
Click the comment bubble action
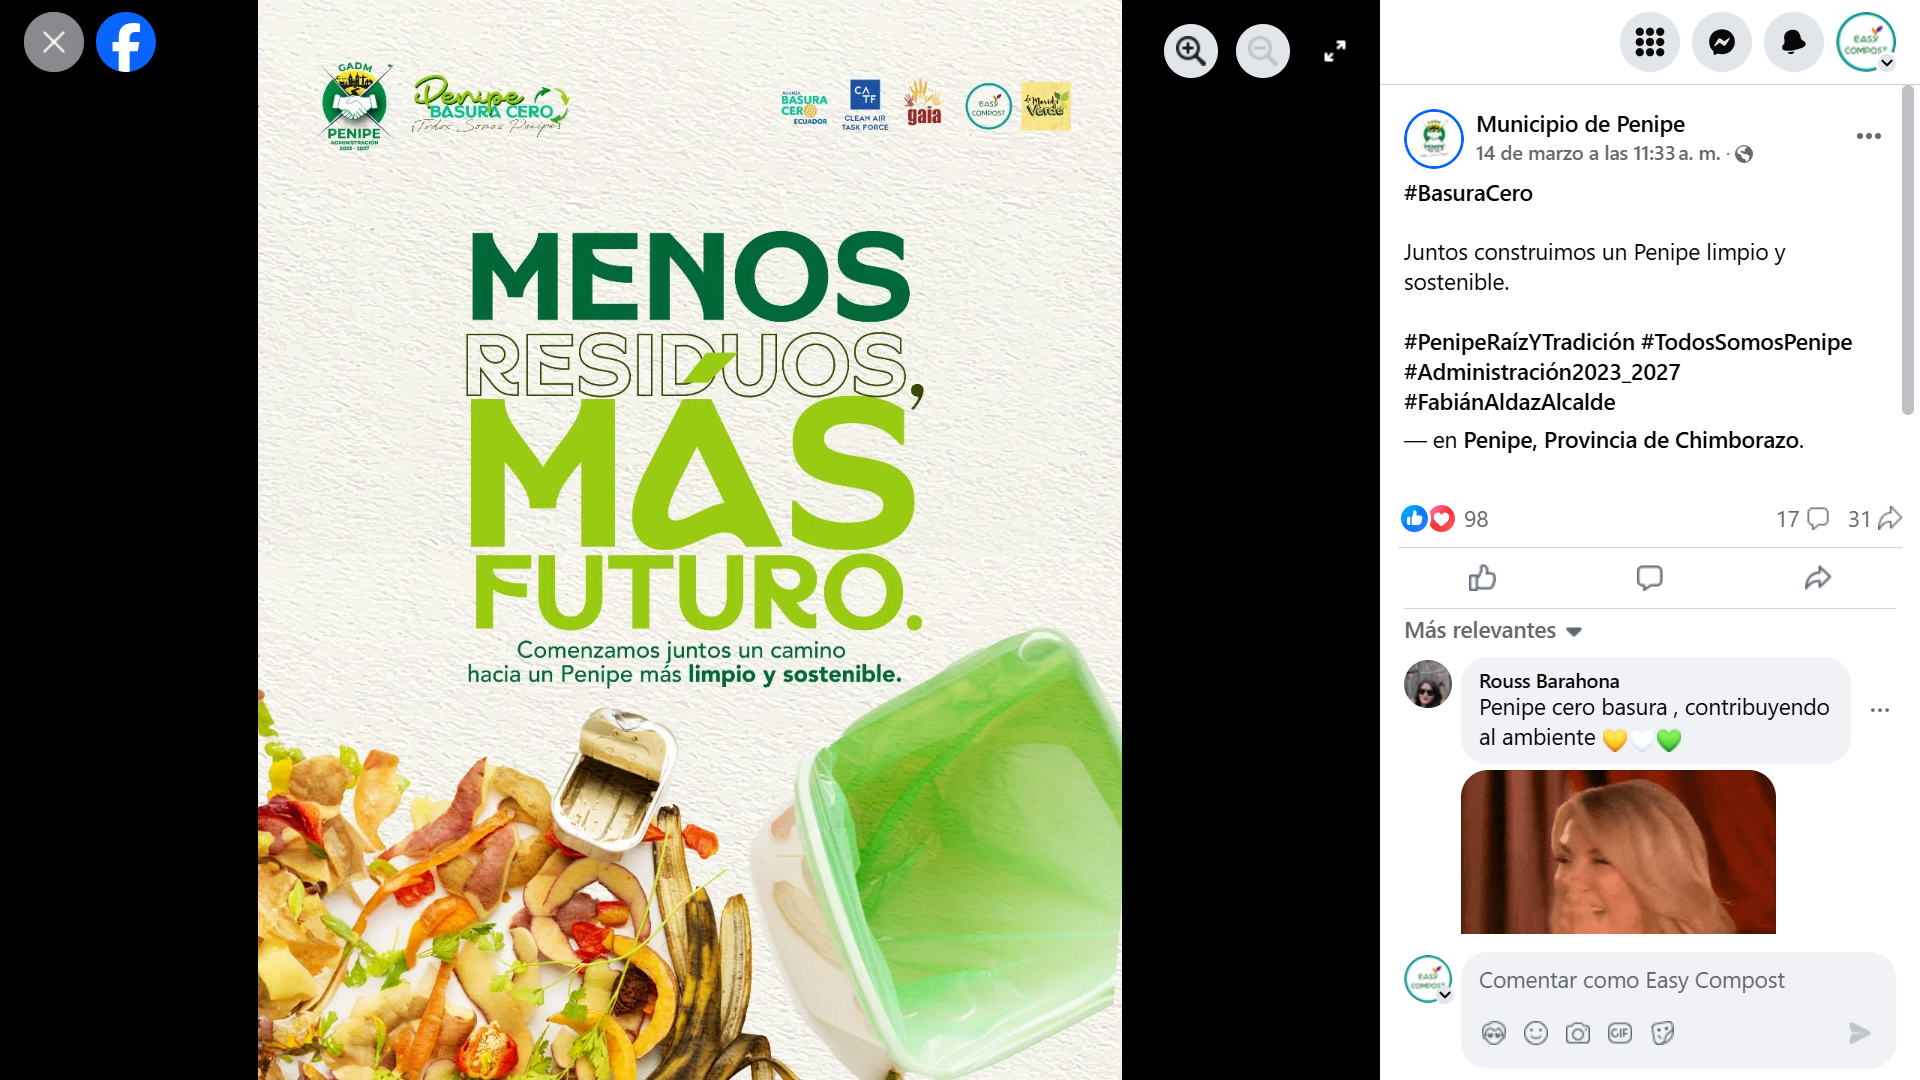[x=1650, y=578]
